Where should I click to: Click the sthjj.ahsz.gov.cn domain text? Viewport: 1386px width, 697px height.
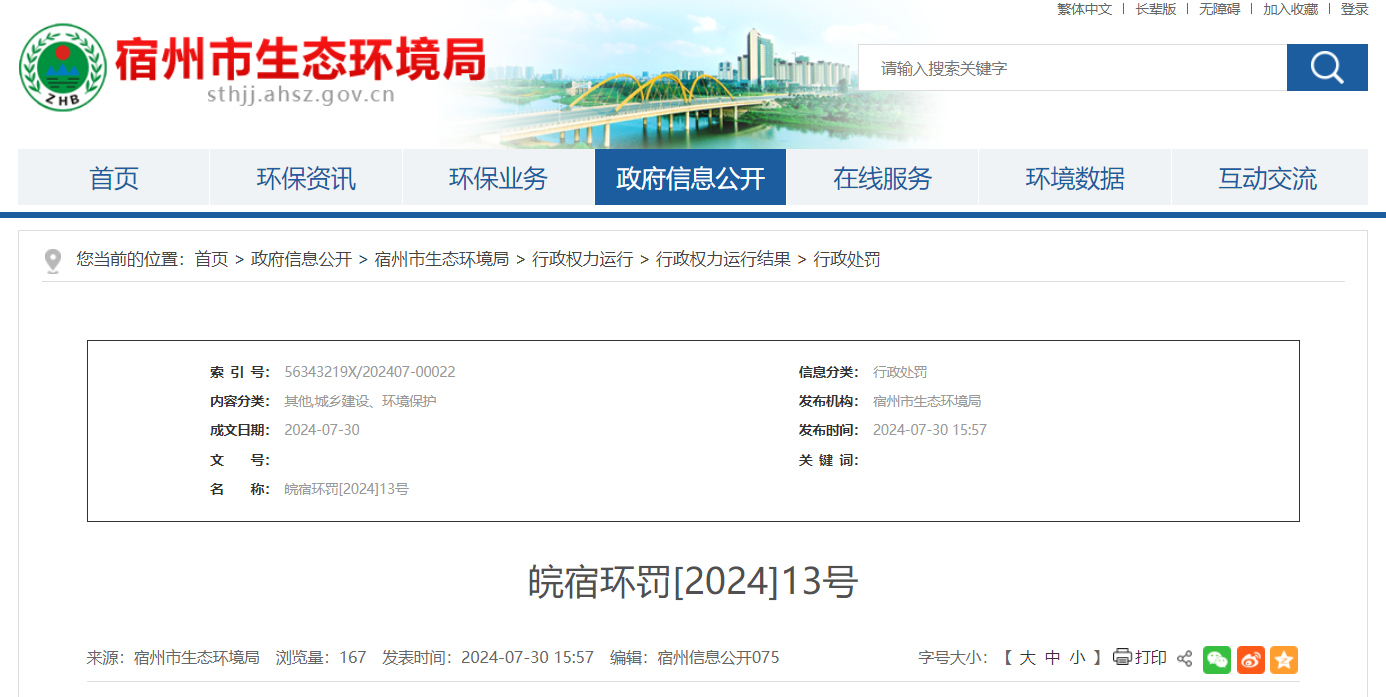point(300,96)
